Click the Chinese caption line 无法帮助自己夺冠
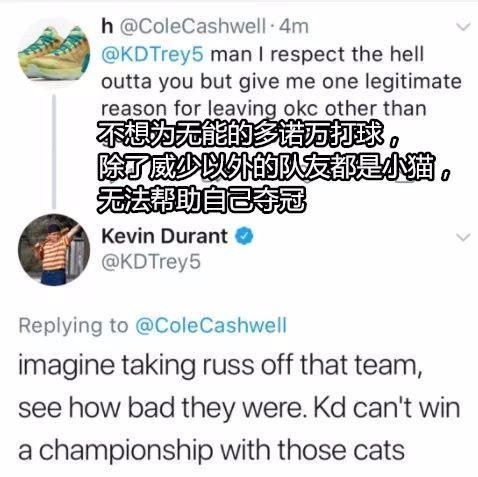The height and width of the screenshot is (477, 478). pyautogui.click(x=201, y=200)
